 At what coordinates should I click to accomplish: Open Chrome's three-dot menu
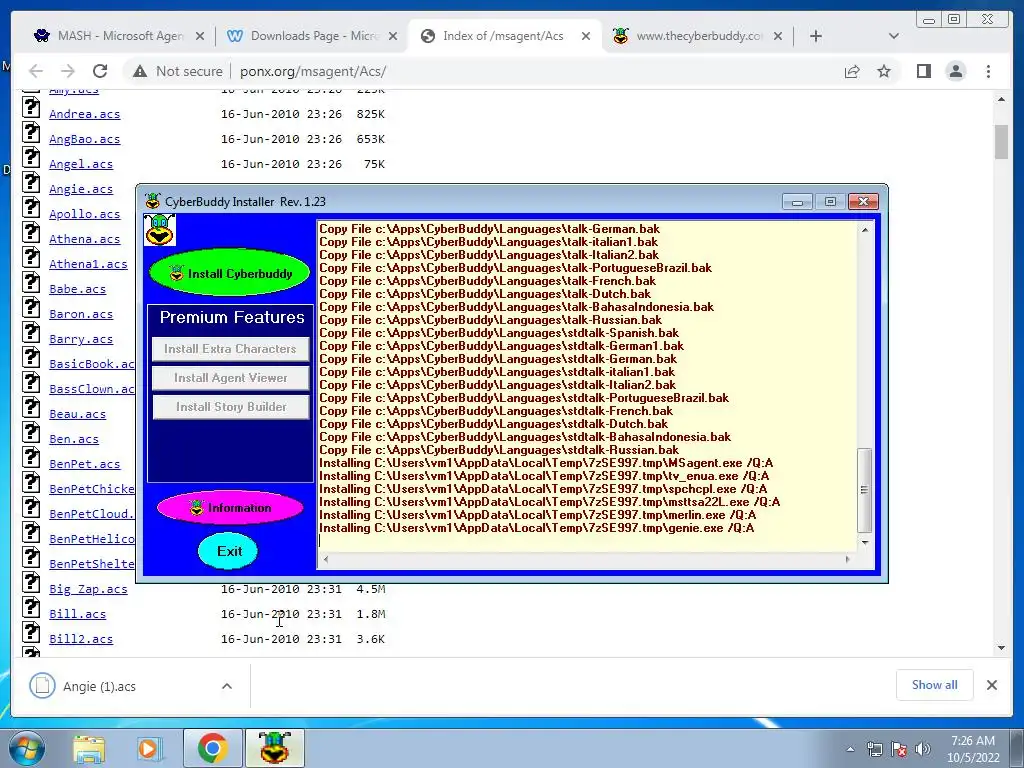click(988, 71)
